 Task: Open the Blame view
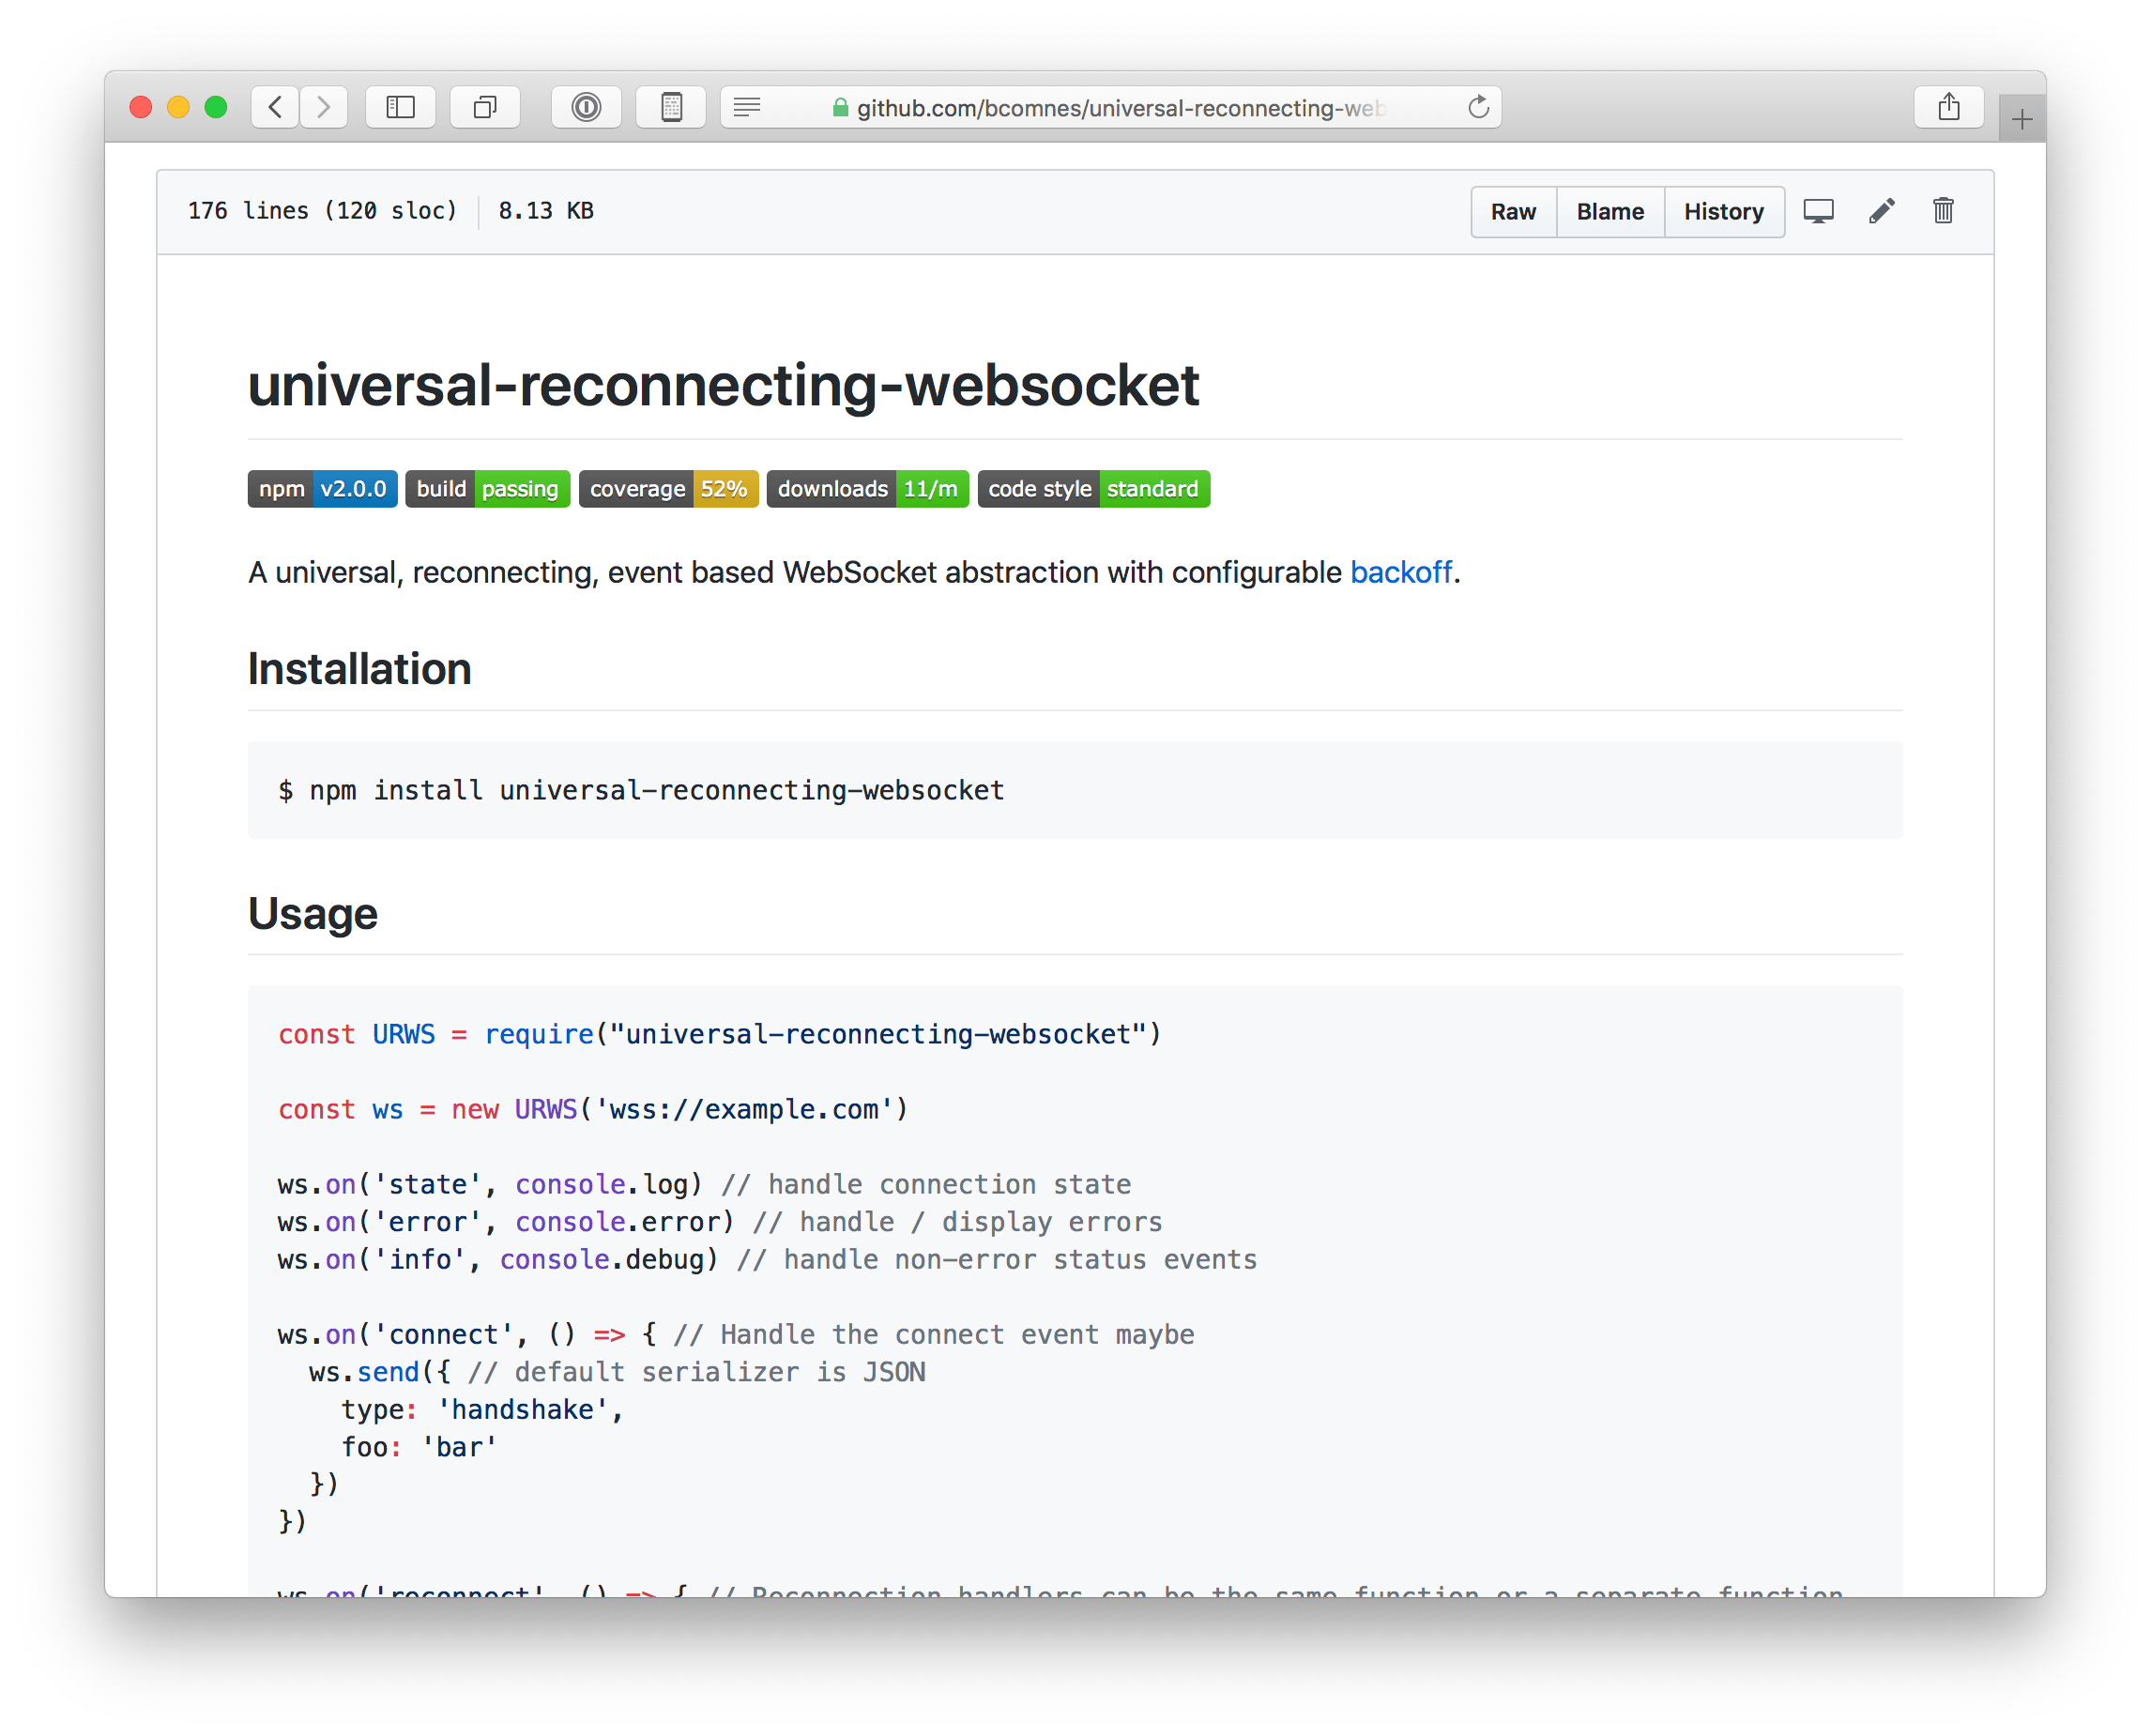pyautogui.click(x=1610, y=212)
